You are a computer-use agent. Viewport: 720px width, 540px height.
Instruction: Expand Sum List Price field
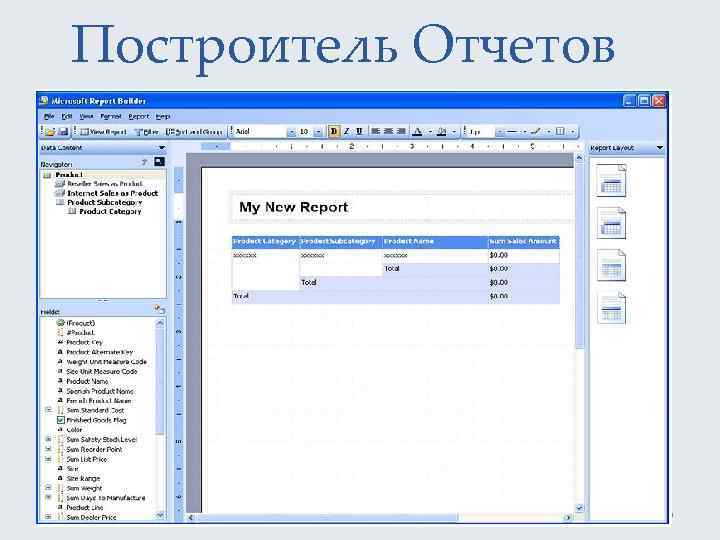(x=48, y=459)
